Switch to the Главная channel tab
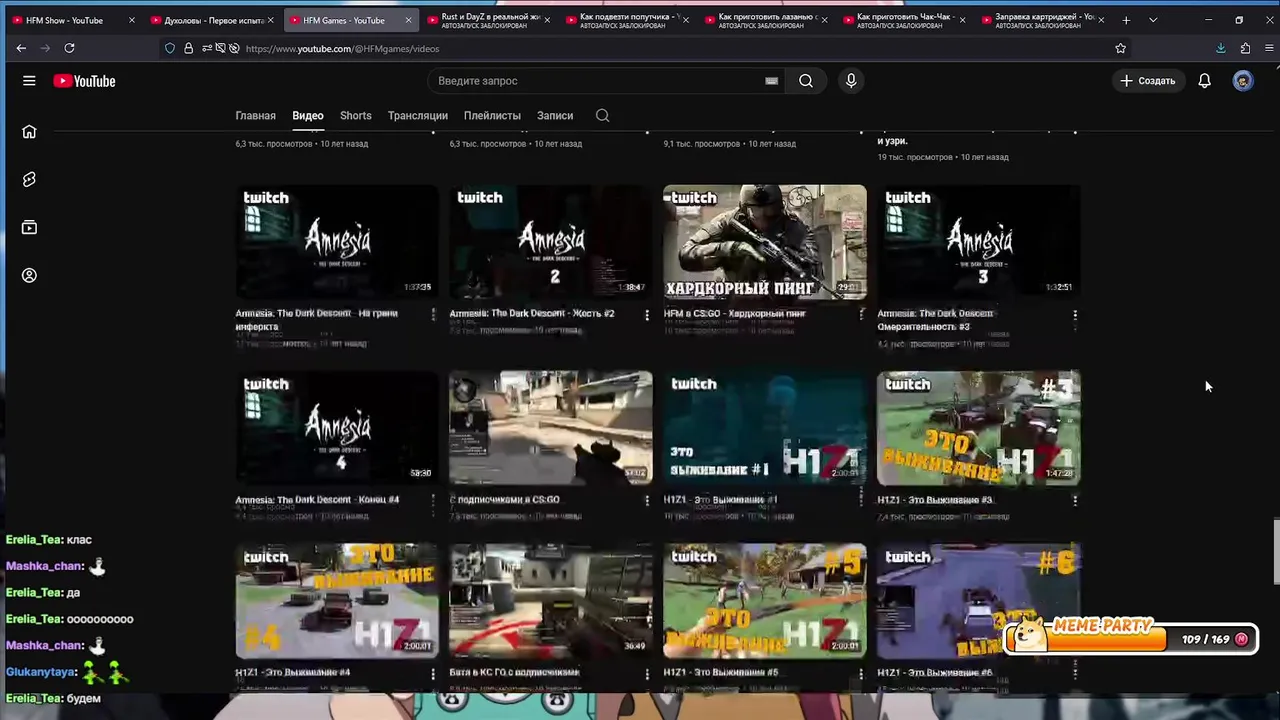 255,116
